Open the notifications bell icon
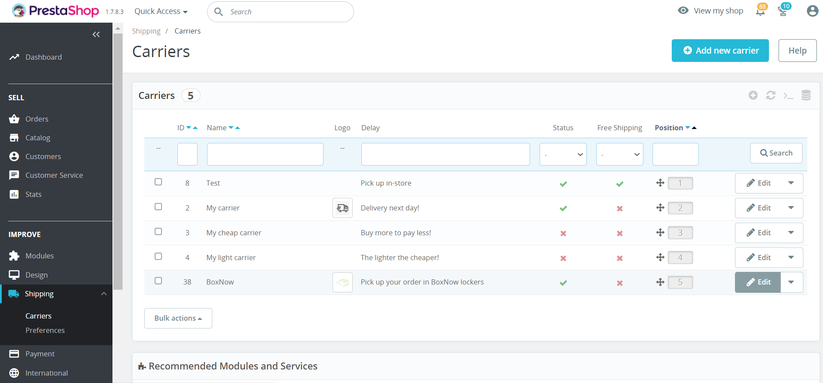Viewport: 823px width, 383px height. [761, 11]
